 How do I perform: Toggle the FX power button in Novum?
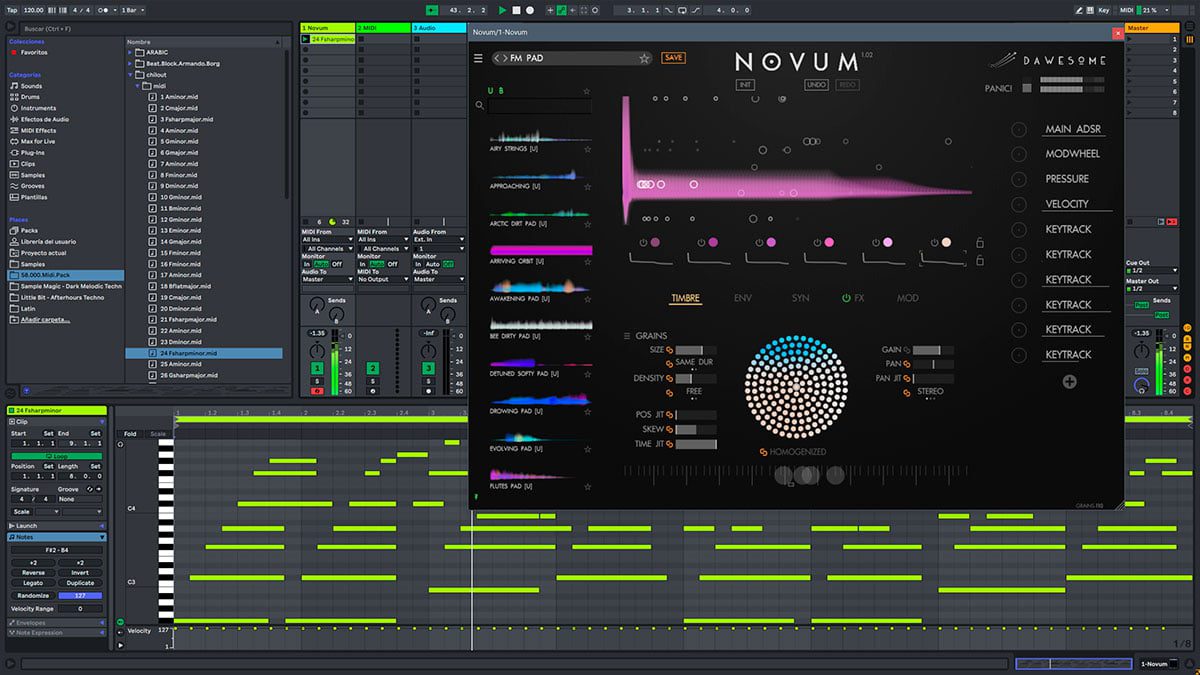846,298
